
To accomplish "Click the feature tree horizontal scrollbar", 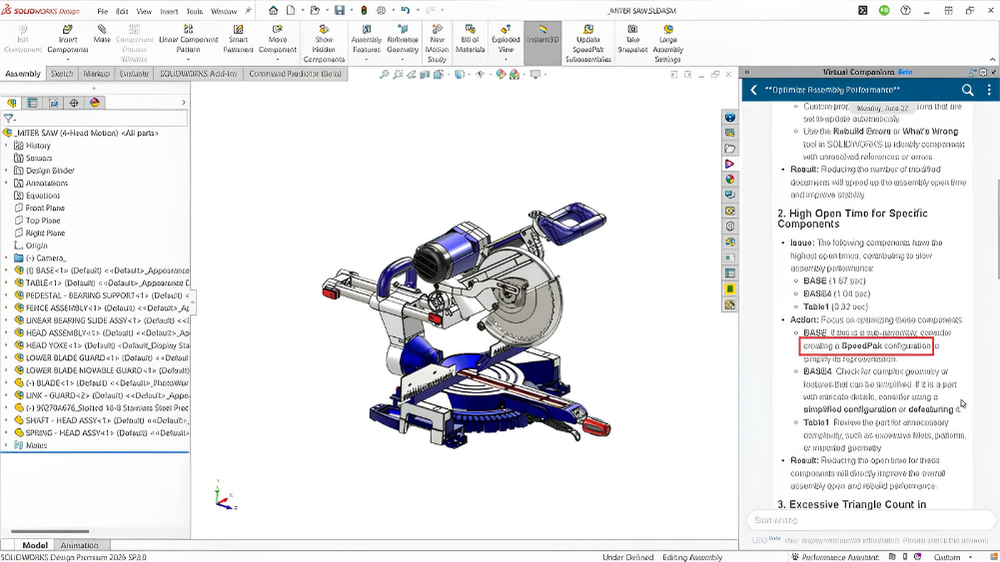I will [50, 531].
